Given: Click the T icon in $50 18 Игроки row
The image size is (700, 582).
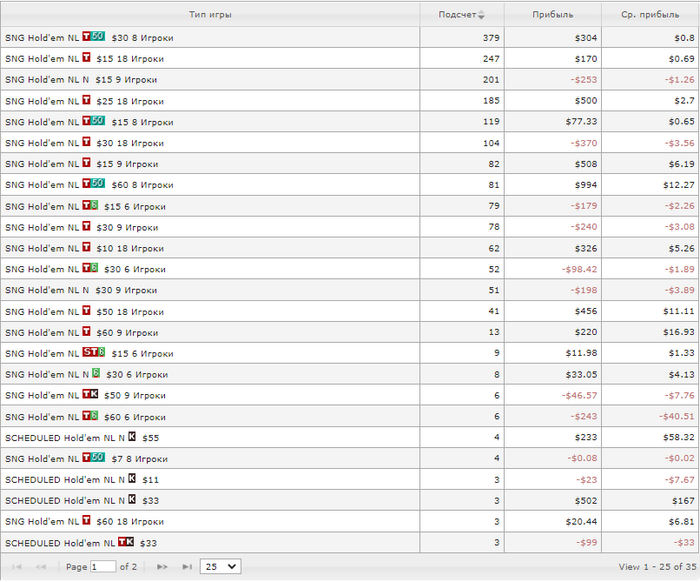Looking at the screenshot, I should coord(86,310).
